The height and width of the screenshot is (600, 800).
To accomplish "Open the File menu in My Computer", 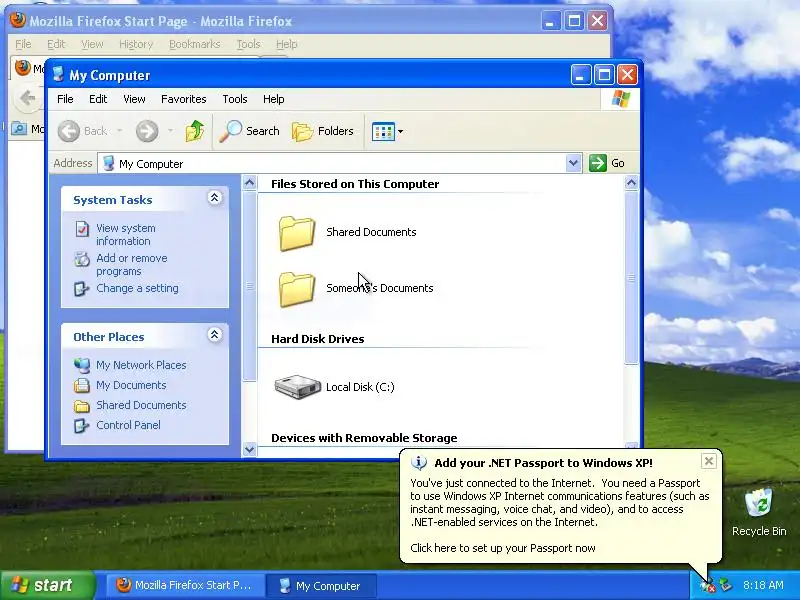I will point(65,99).
